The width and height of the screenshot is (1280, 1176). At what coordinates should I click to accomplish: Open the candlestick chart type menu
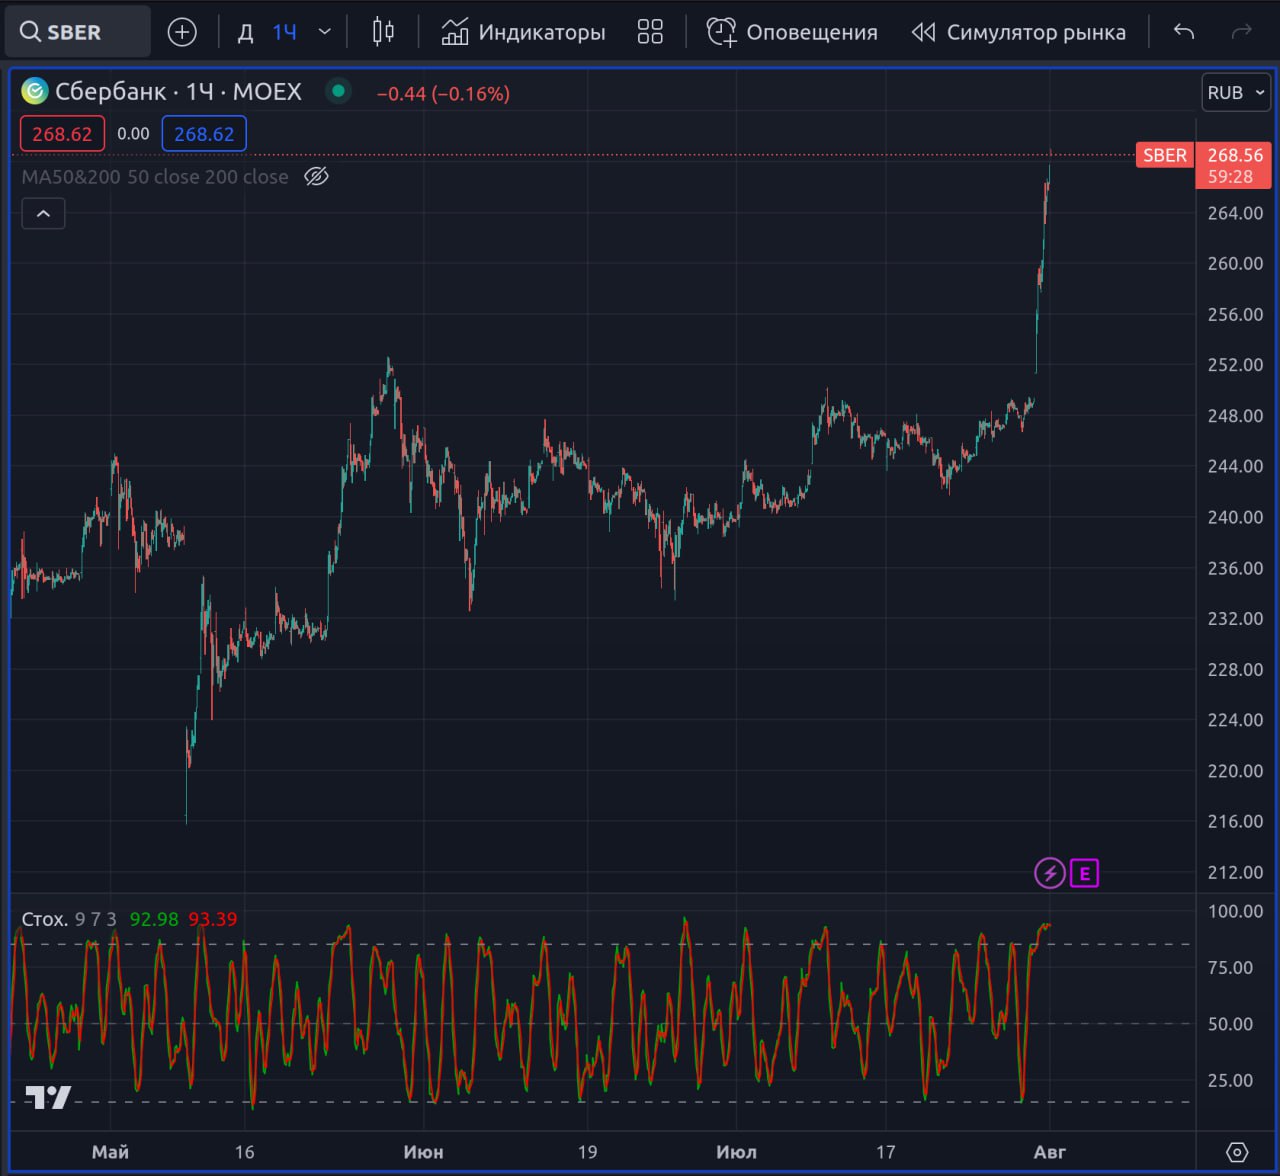pos(383,32)
